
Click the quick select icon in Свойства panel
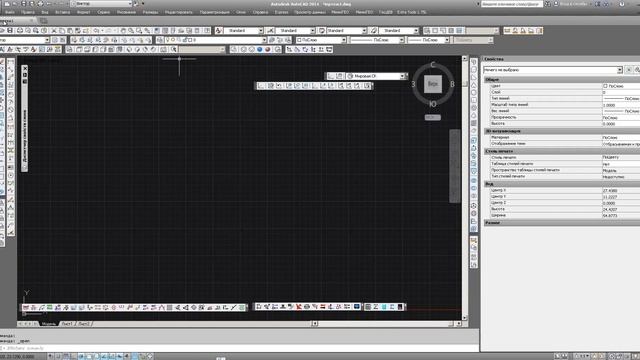tap(637, 70)
